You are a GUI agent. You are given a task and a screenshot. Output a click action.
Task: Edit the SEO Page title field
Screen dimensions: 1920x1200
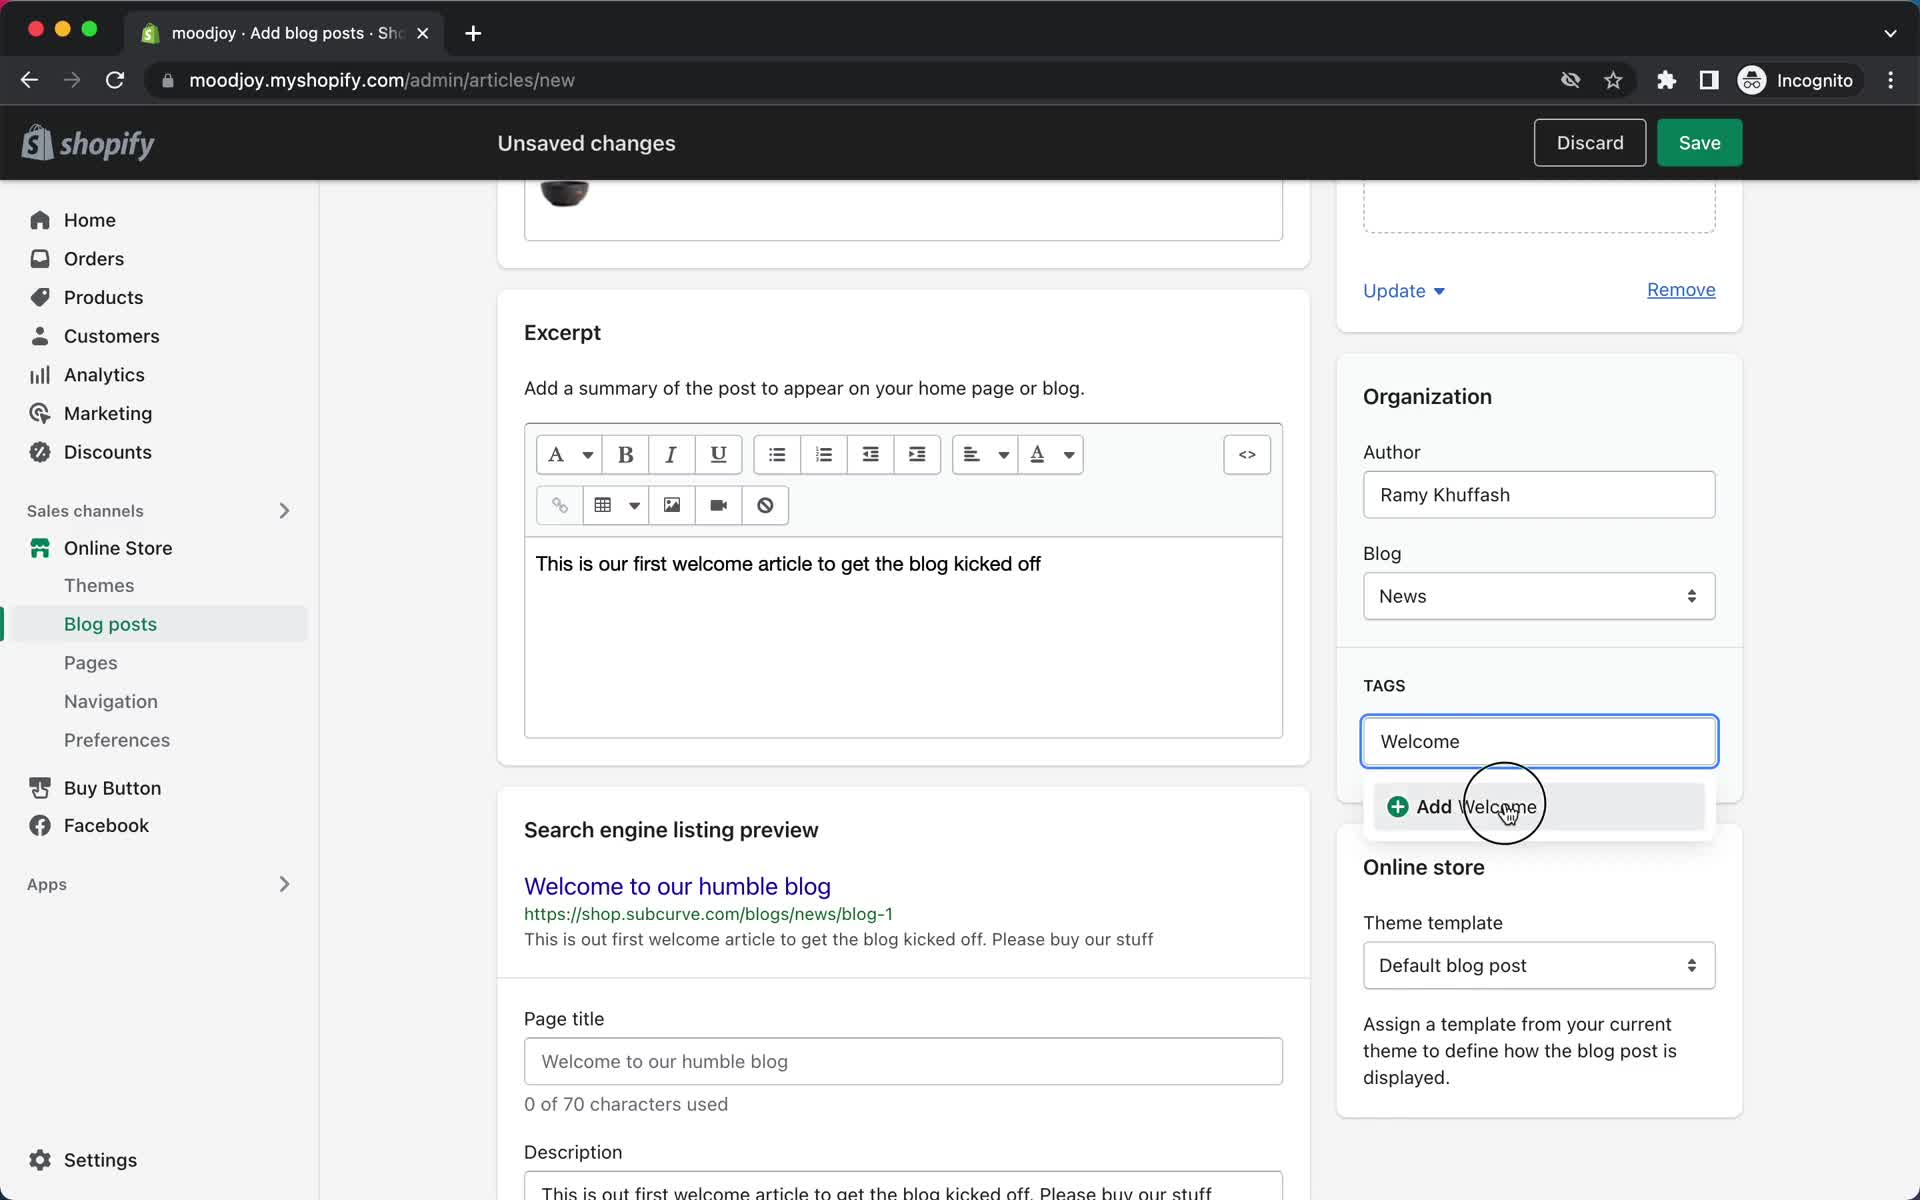pos(903,1061)
